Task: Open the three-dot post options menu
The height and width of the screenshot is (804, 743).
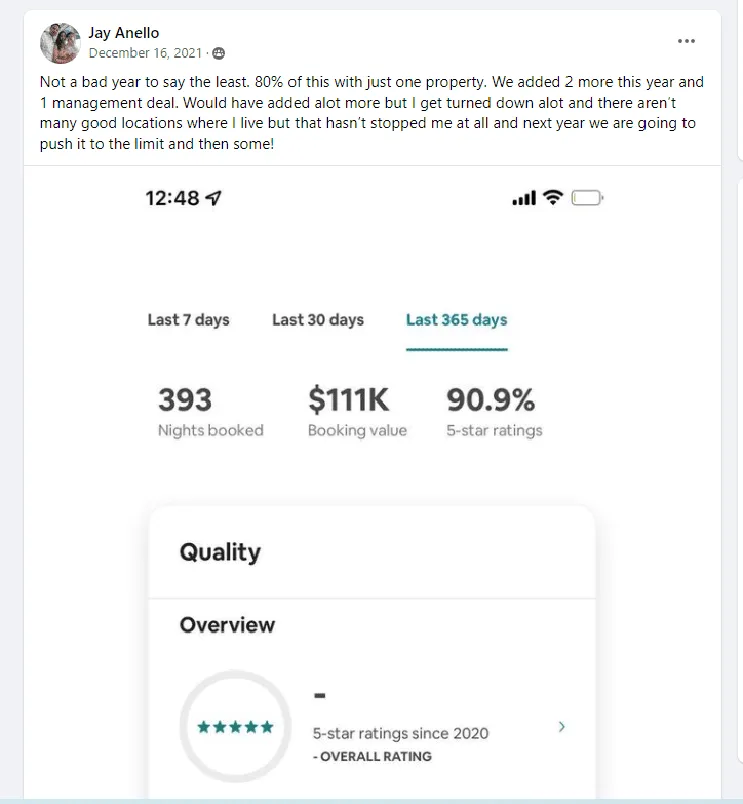Action: click(686, 41)
